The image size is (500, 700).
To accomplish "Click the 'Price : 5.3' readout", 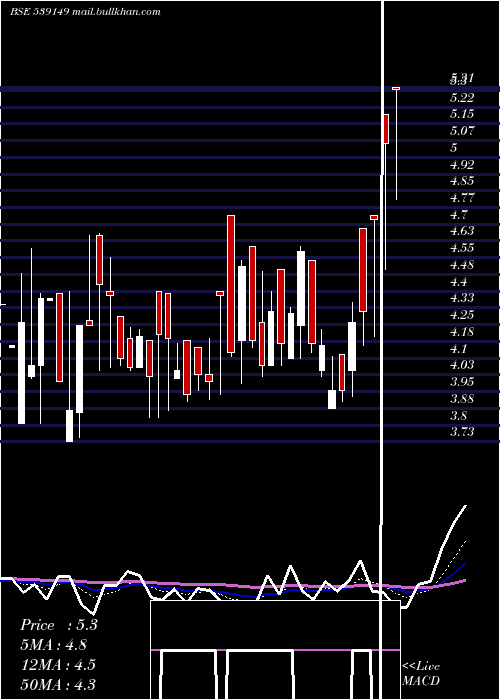I will tap(58, 625).
